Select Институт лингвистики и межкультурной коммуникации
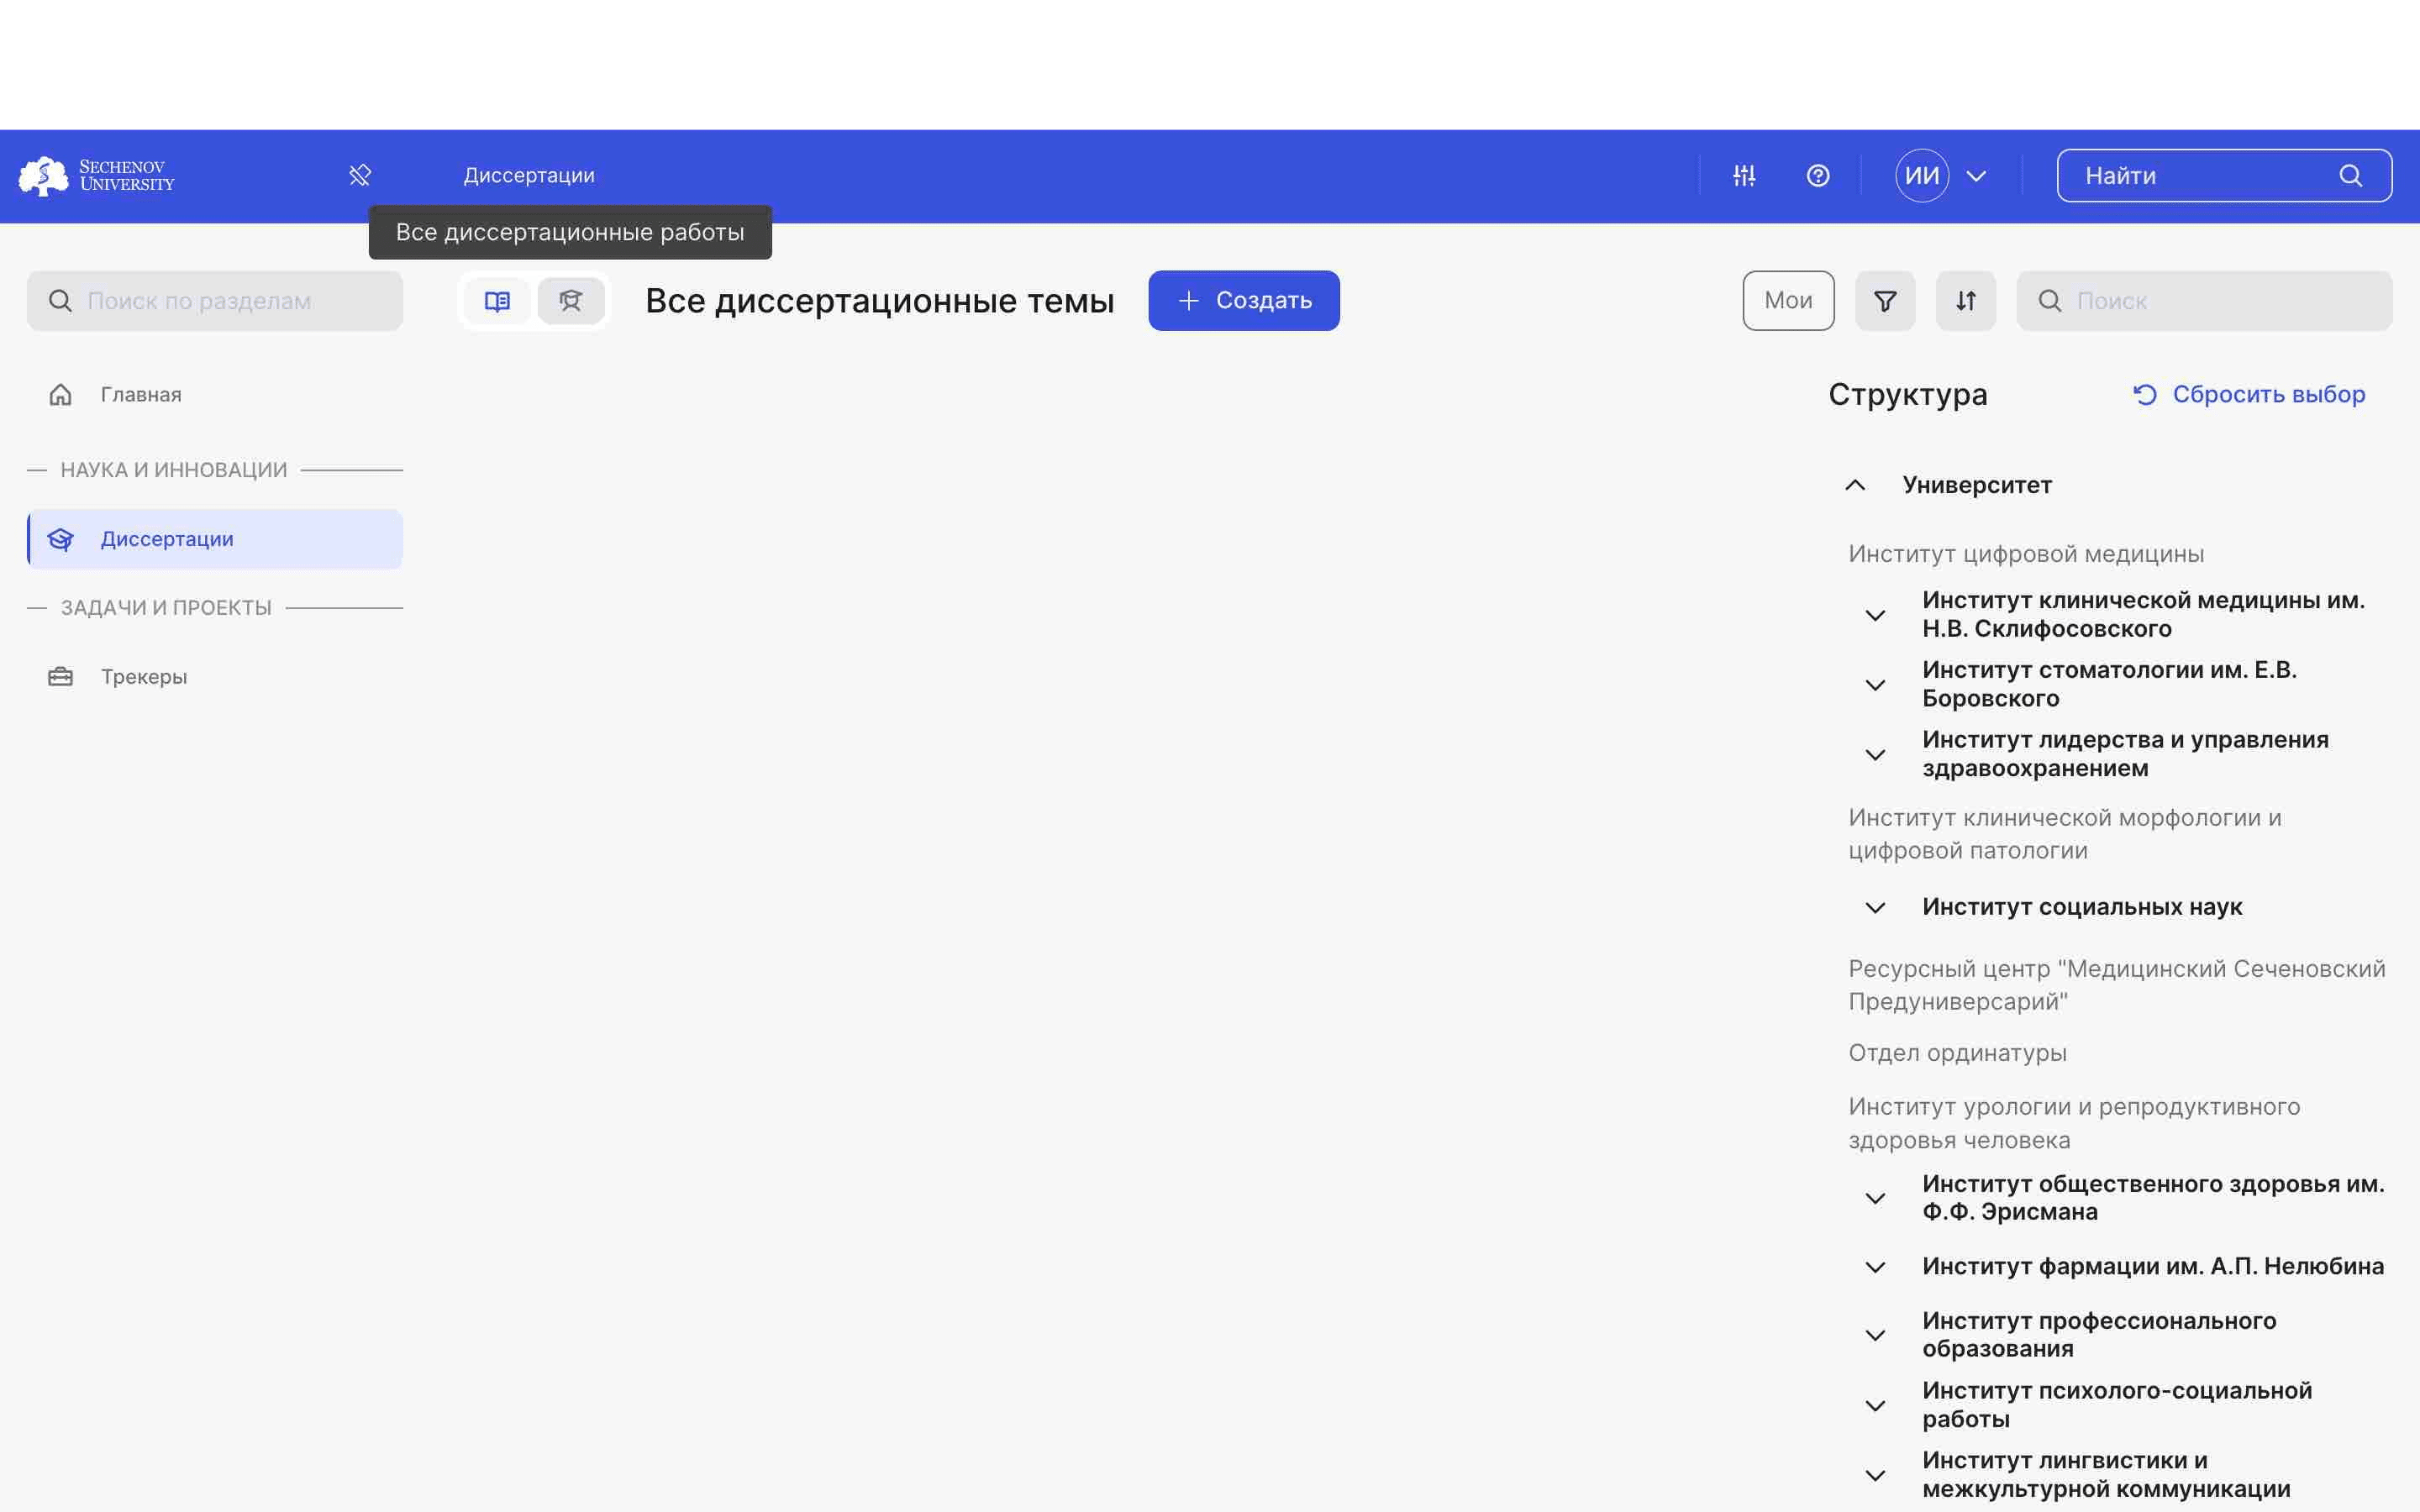This screenshot has height=1512, width=2420. (2106, 1475)
